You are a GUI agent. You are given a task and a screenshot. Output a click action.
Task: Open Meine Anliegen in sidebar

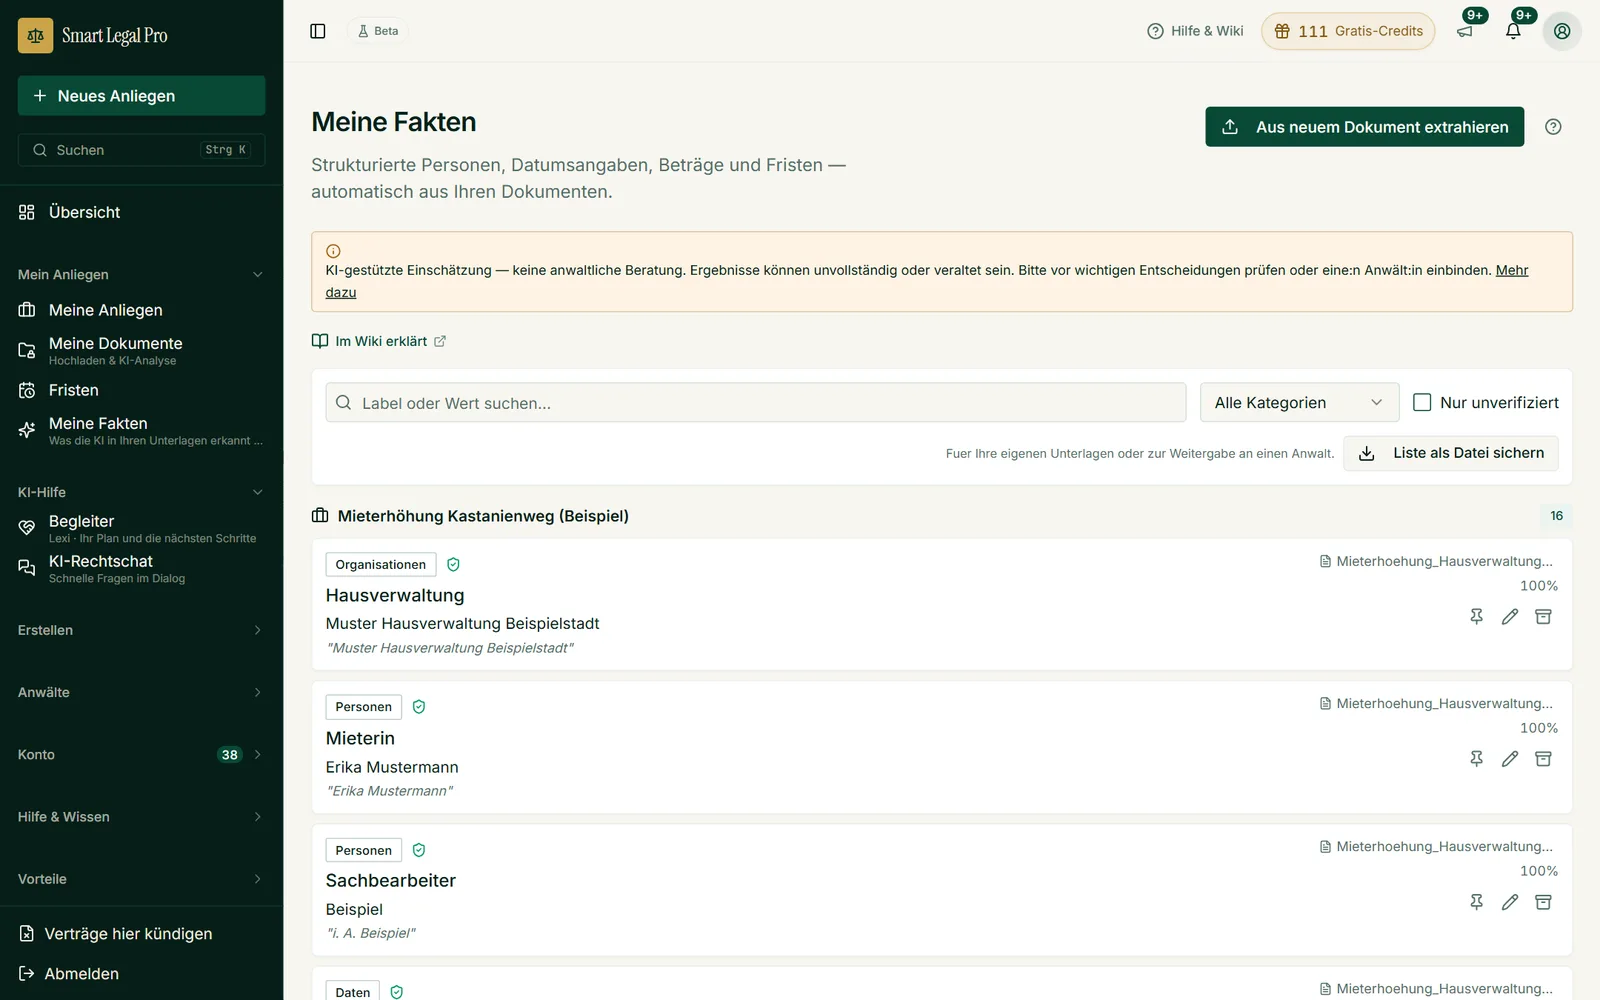(141, 310)
